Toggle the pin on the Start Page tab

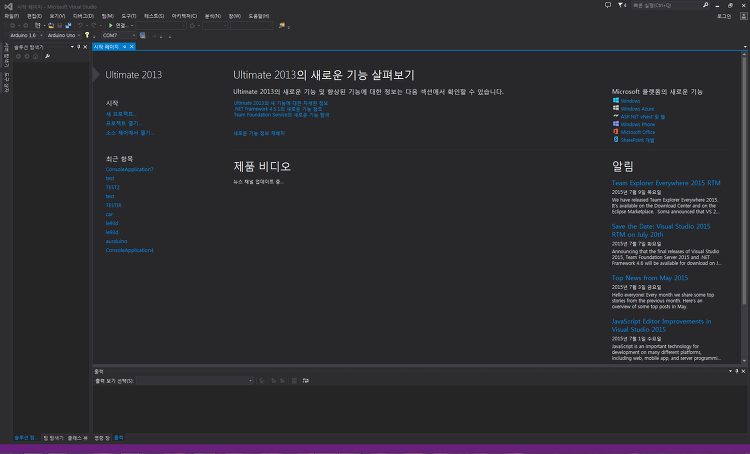(124, 46)
